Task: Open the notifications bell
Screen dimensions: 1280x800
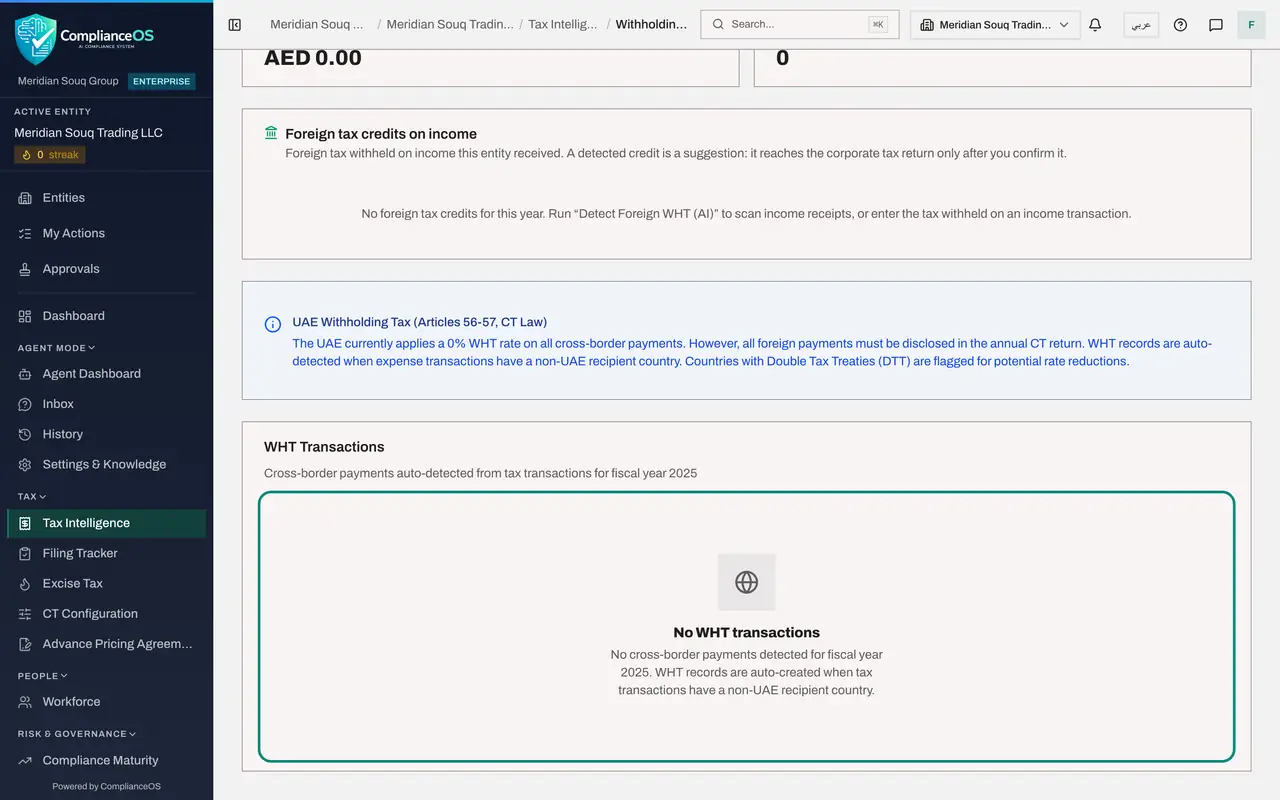Action: point(1095,25)
